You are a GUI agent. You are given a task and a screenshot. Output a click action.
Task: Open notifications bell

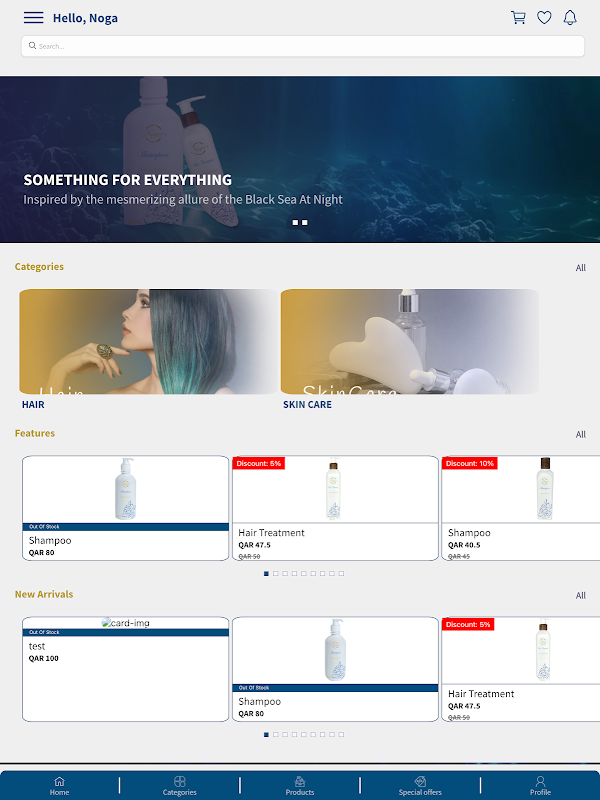point(570,18)
